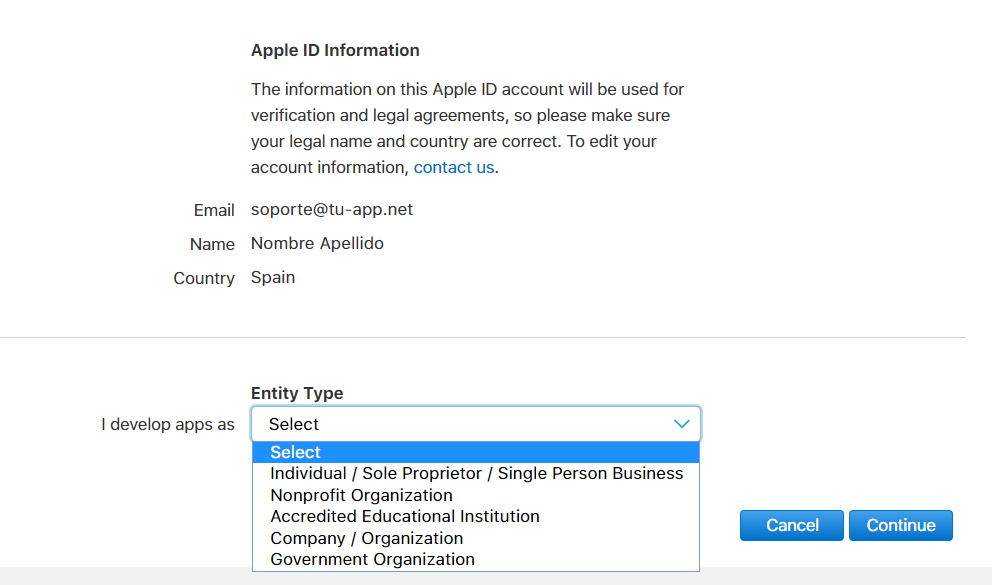Pick Nonprofit Organization from the list

pyautogui.click(x=361, y=495)
